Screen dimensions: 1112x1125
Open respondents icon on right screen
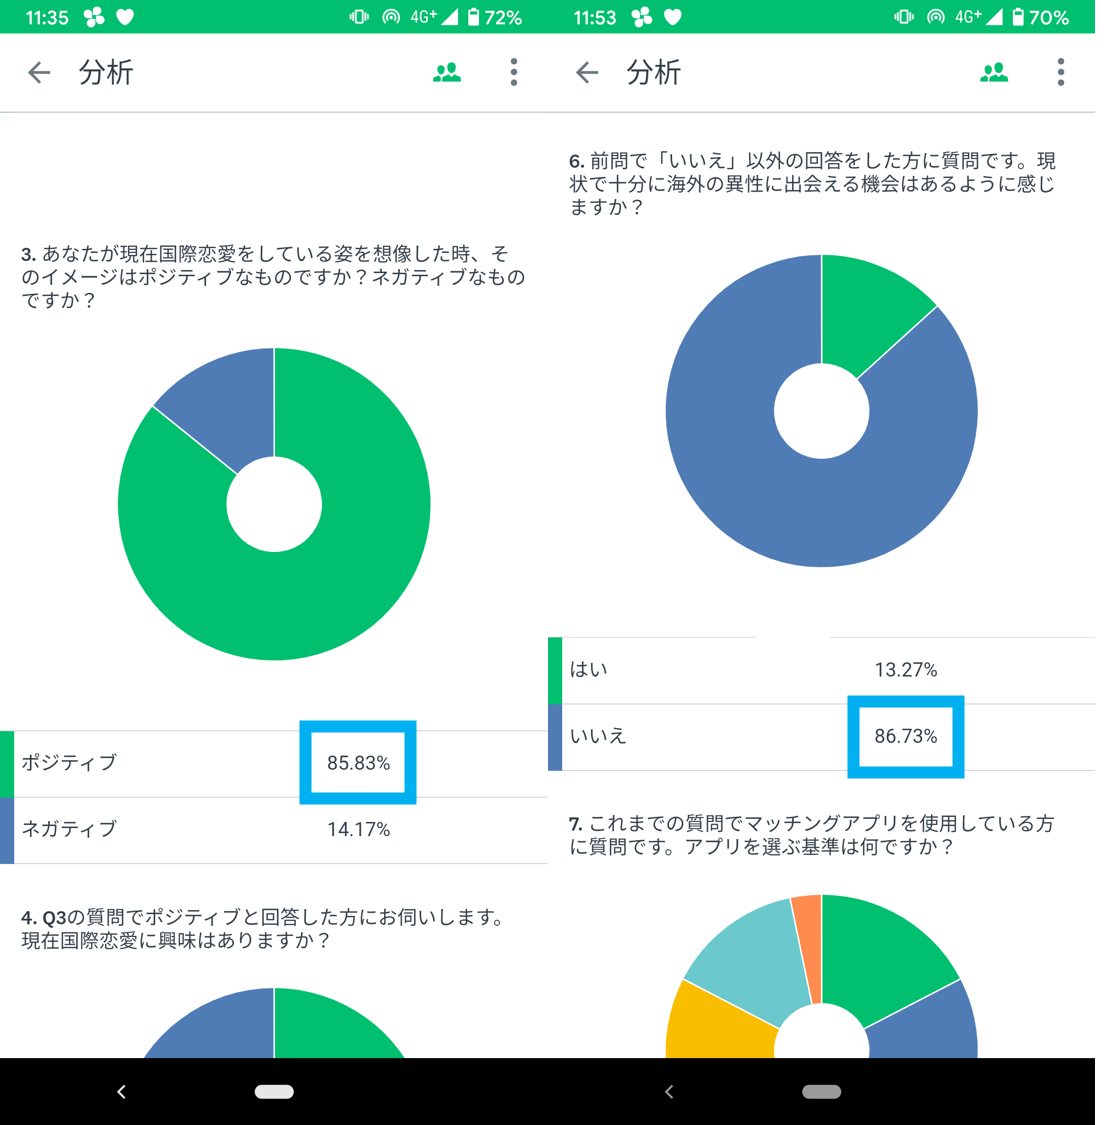coord(994,72)
